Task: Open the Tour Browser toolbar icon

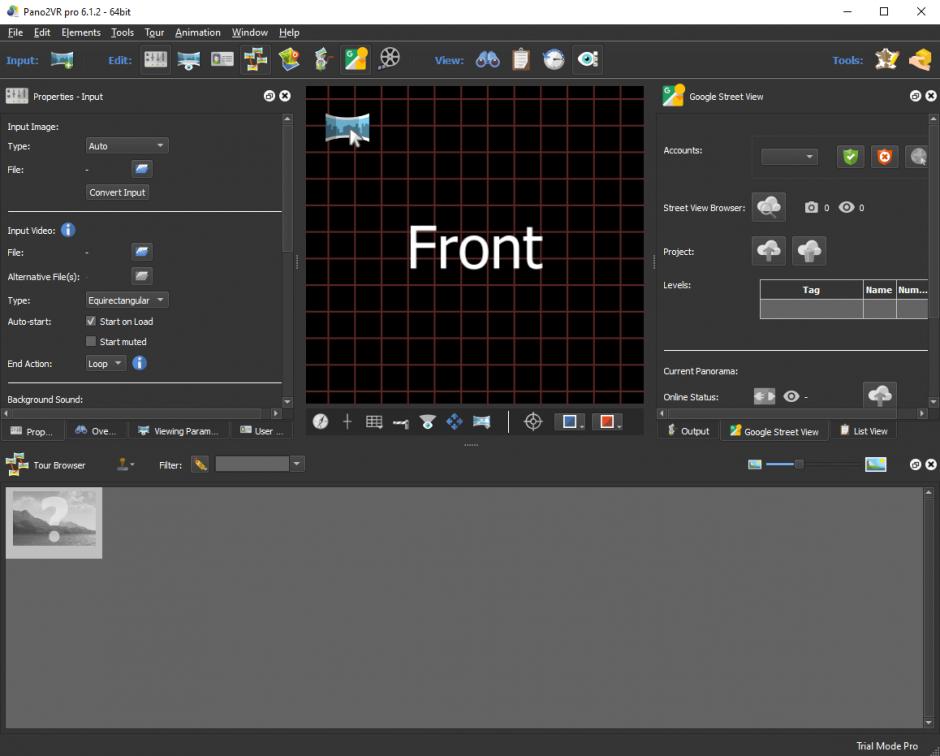Action: (255, 59)
